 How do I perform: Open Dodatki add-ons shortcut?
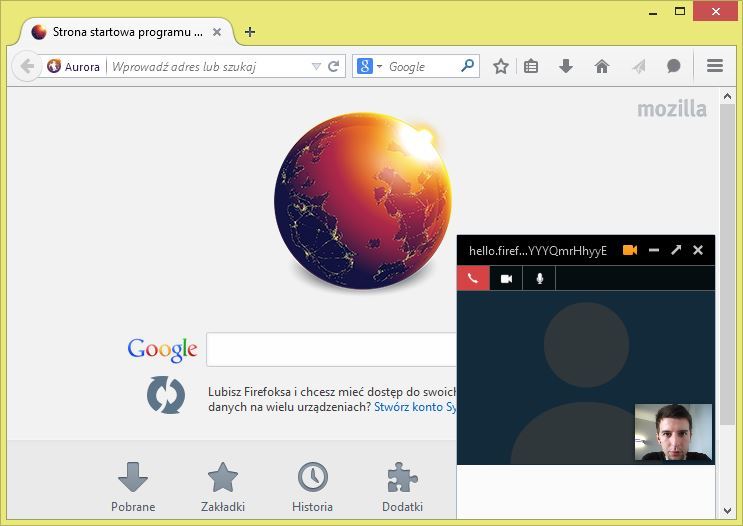[x=402, y=487]
